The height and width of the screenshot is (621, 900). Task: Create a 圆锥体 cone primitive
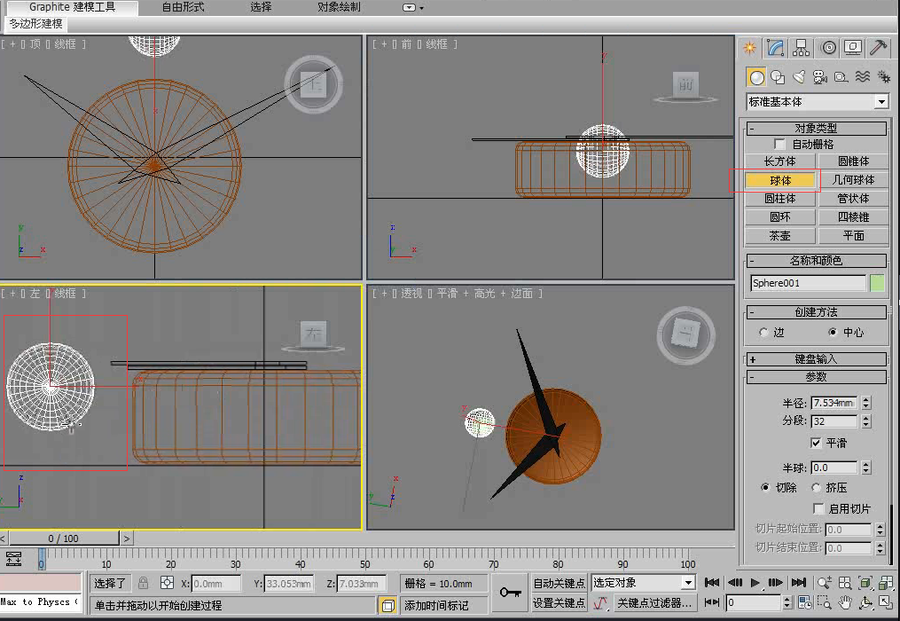pyautogui.click(x=853, y=161)
